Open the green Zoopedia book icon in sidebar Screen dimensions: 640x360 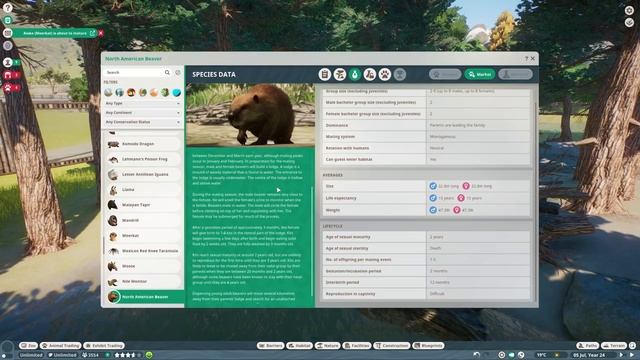7,20
